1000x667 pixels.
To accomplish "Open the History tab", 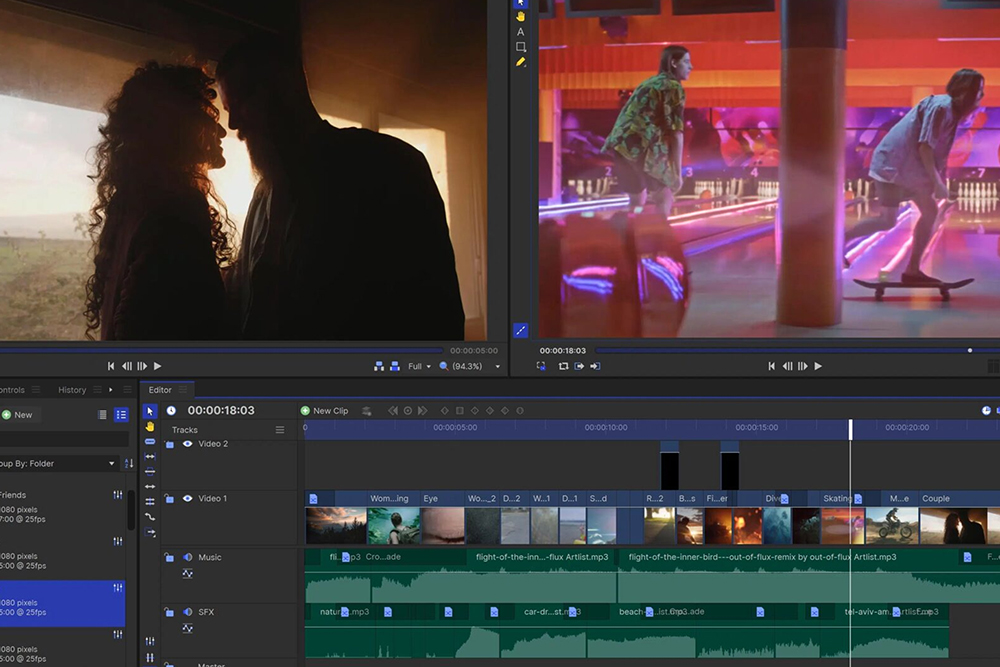I will (72, 390).
